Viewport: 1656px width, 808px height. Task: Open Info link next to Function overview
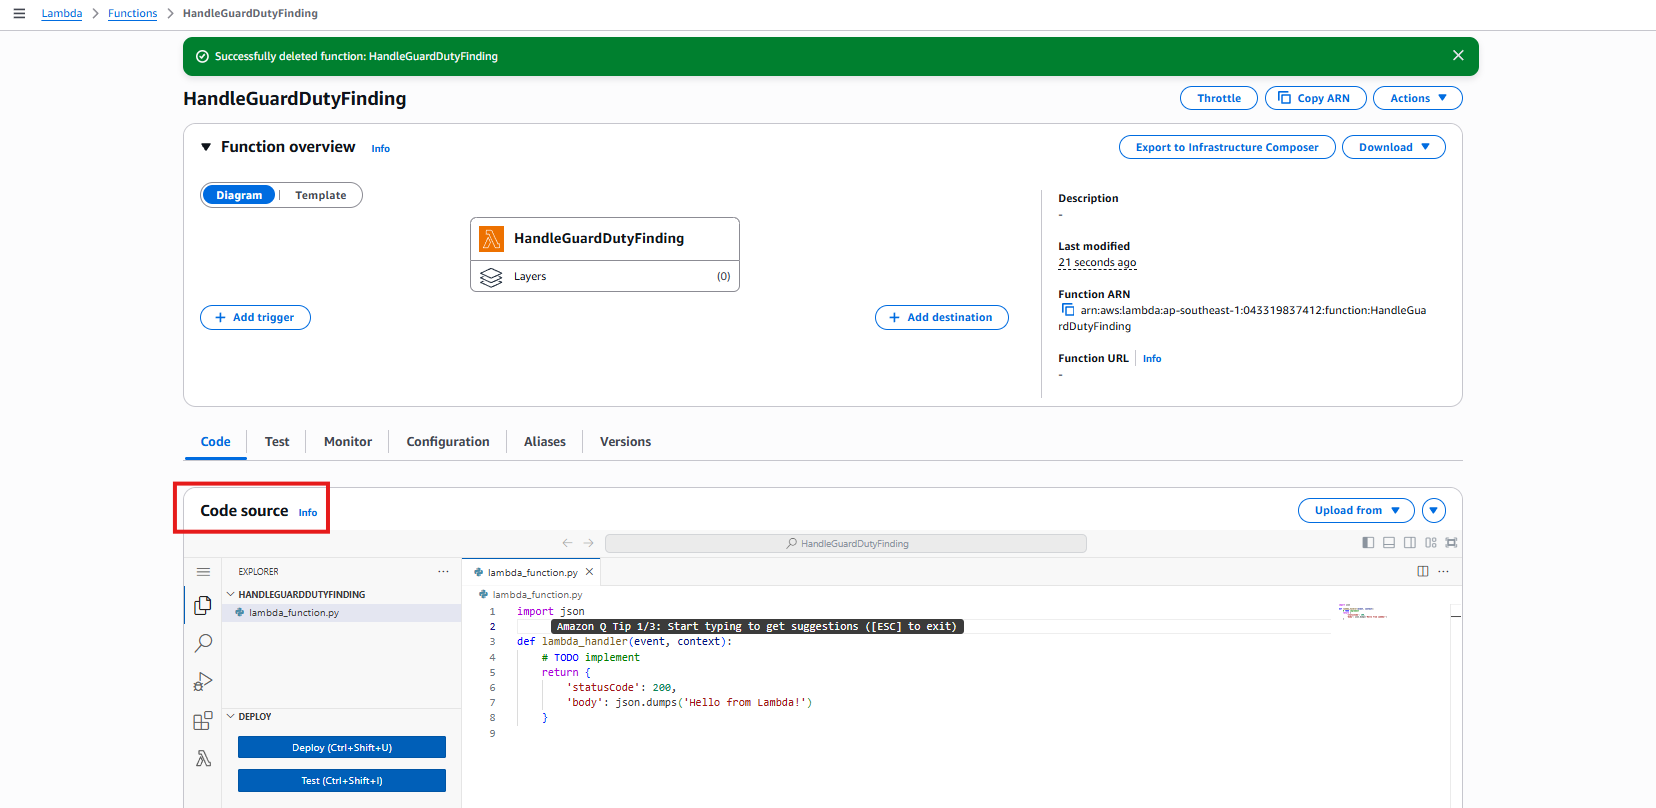click(381, 148)
